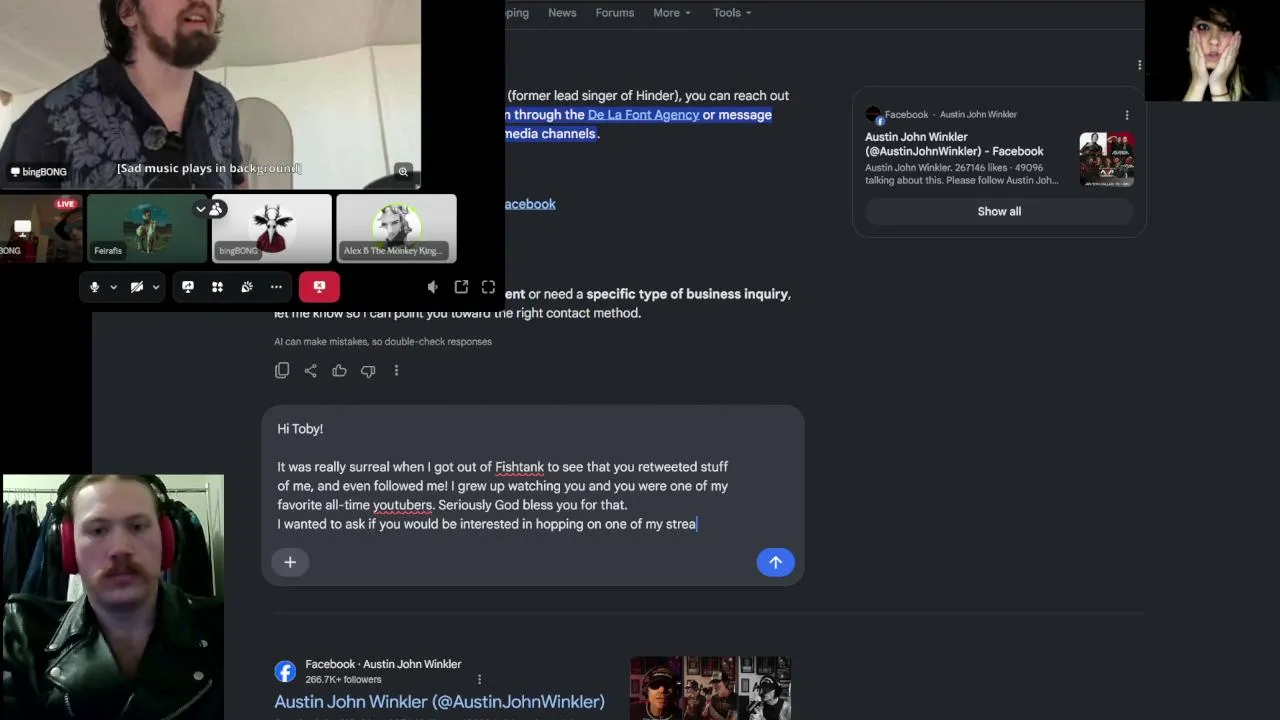Enter fullscreen for the call

click(x=488, y=287)
